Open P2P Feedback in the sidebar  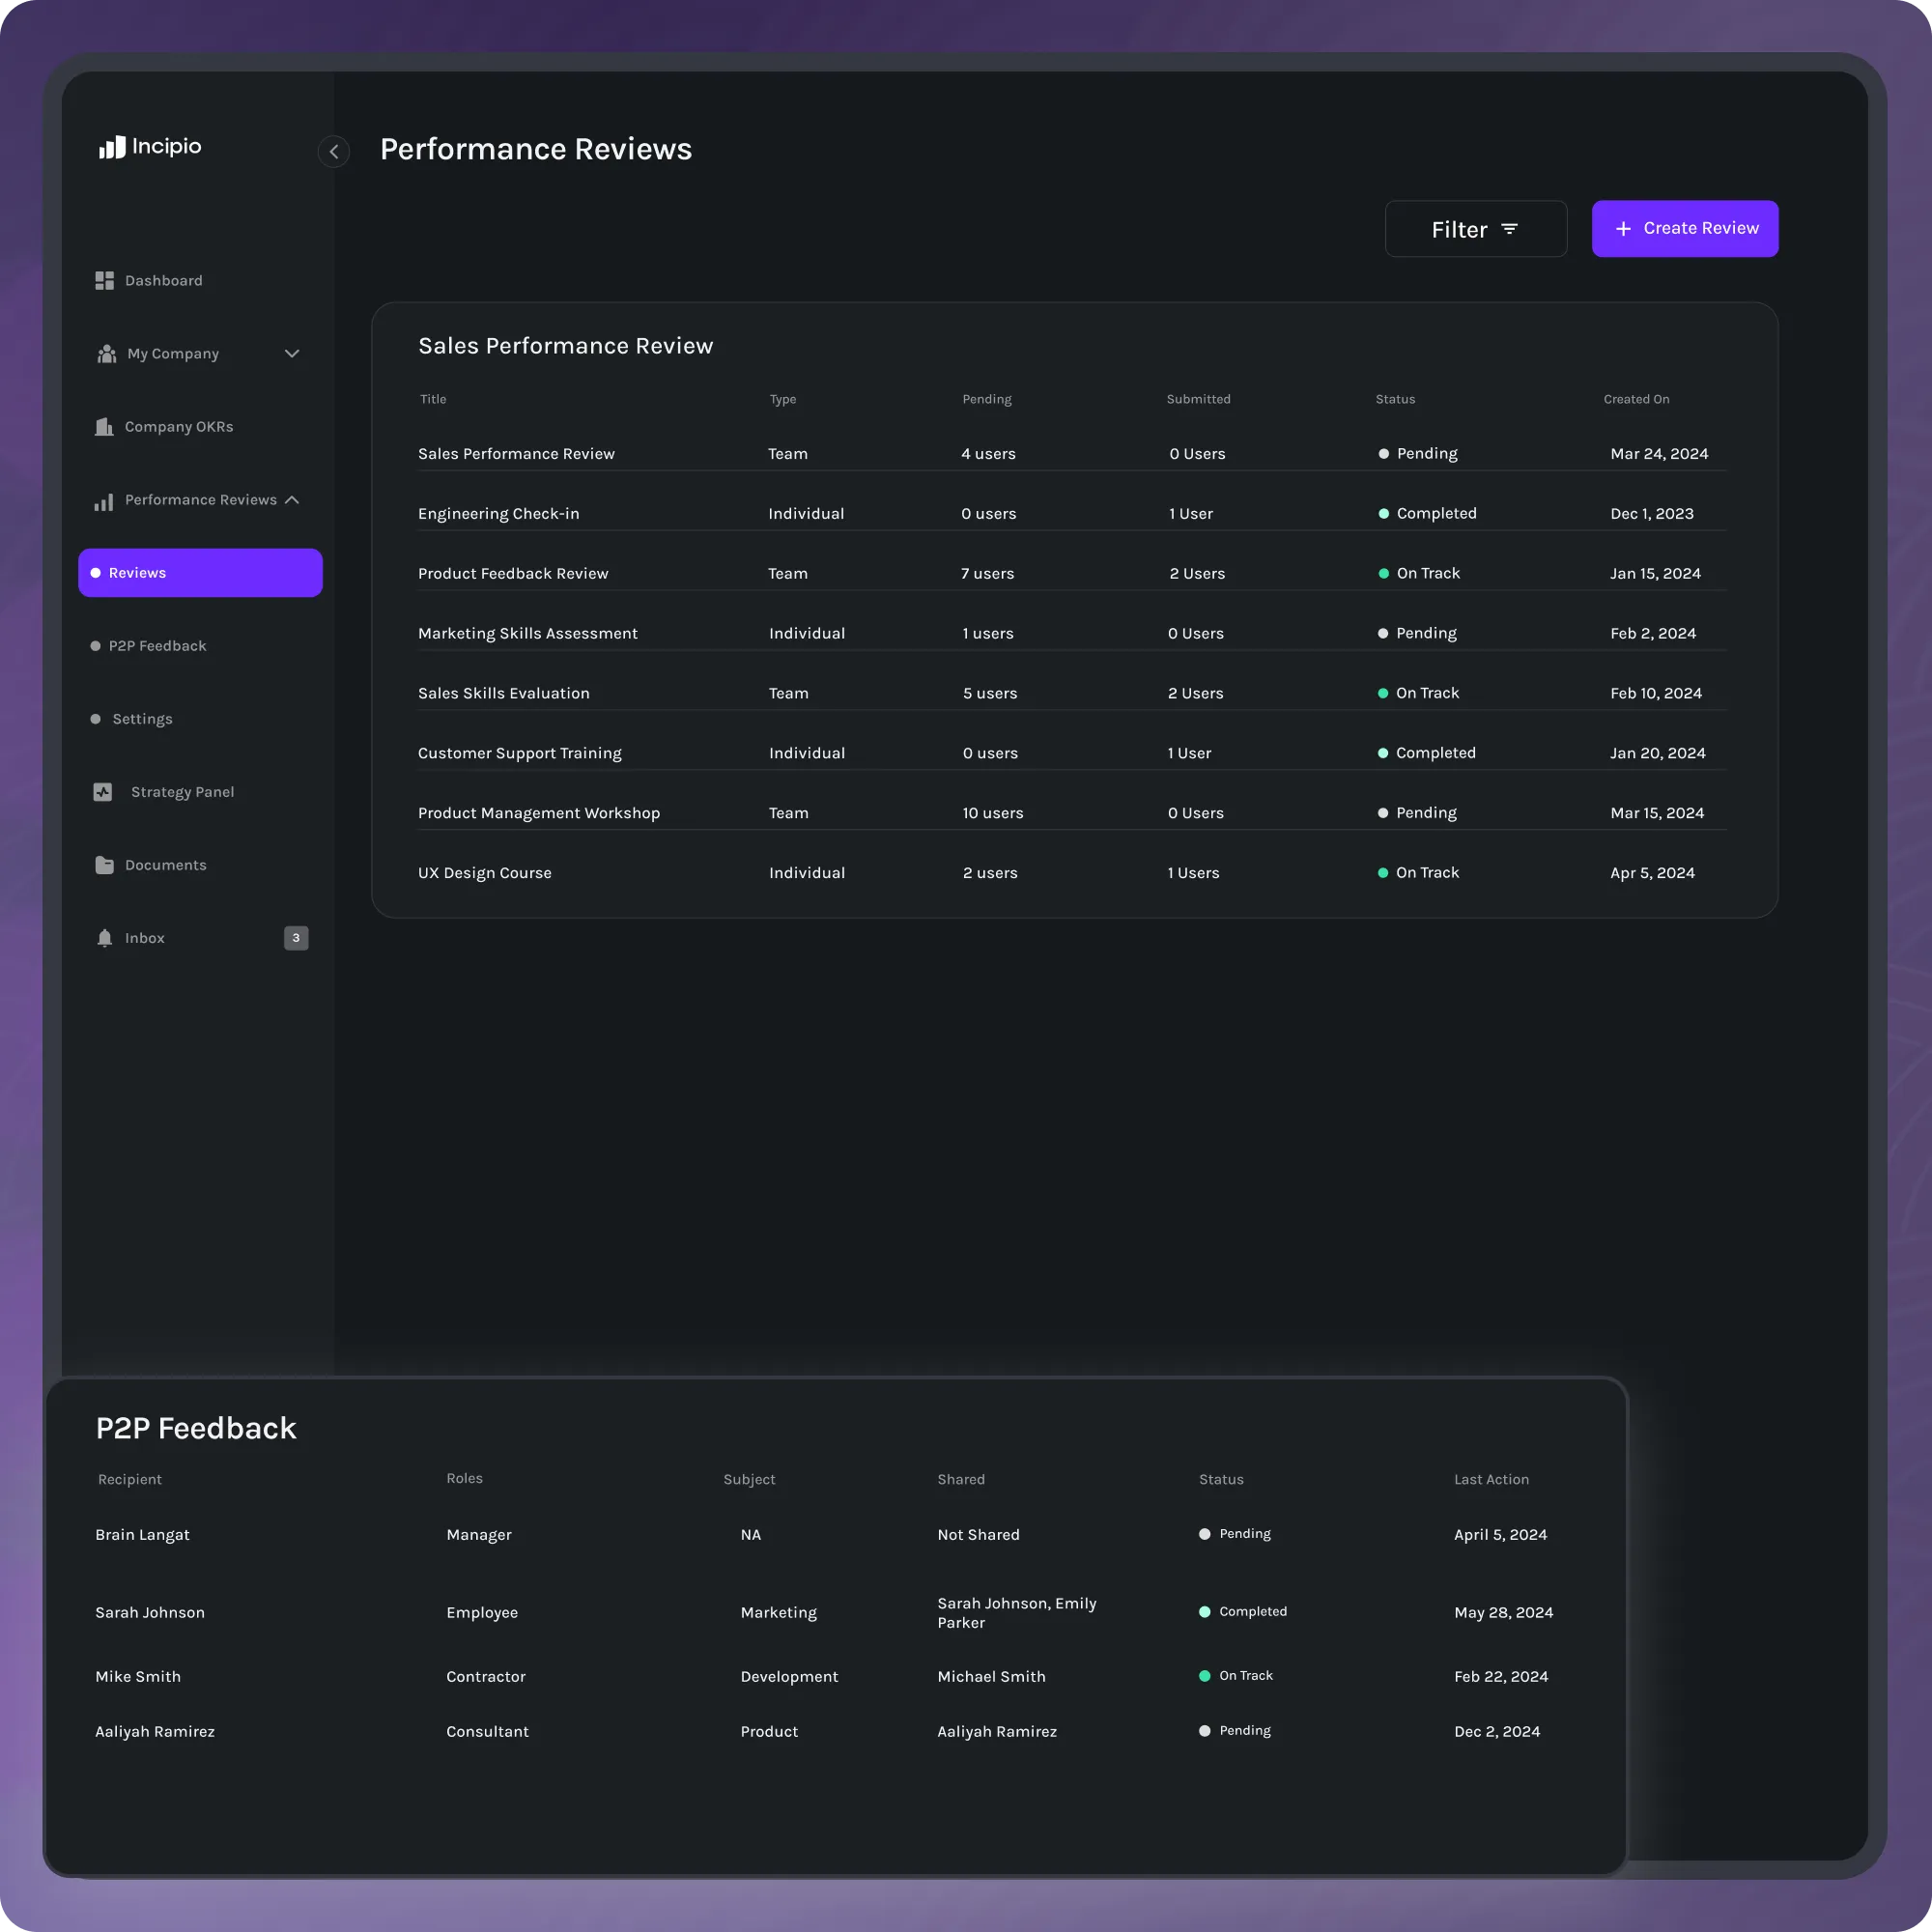(157, 646)
